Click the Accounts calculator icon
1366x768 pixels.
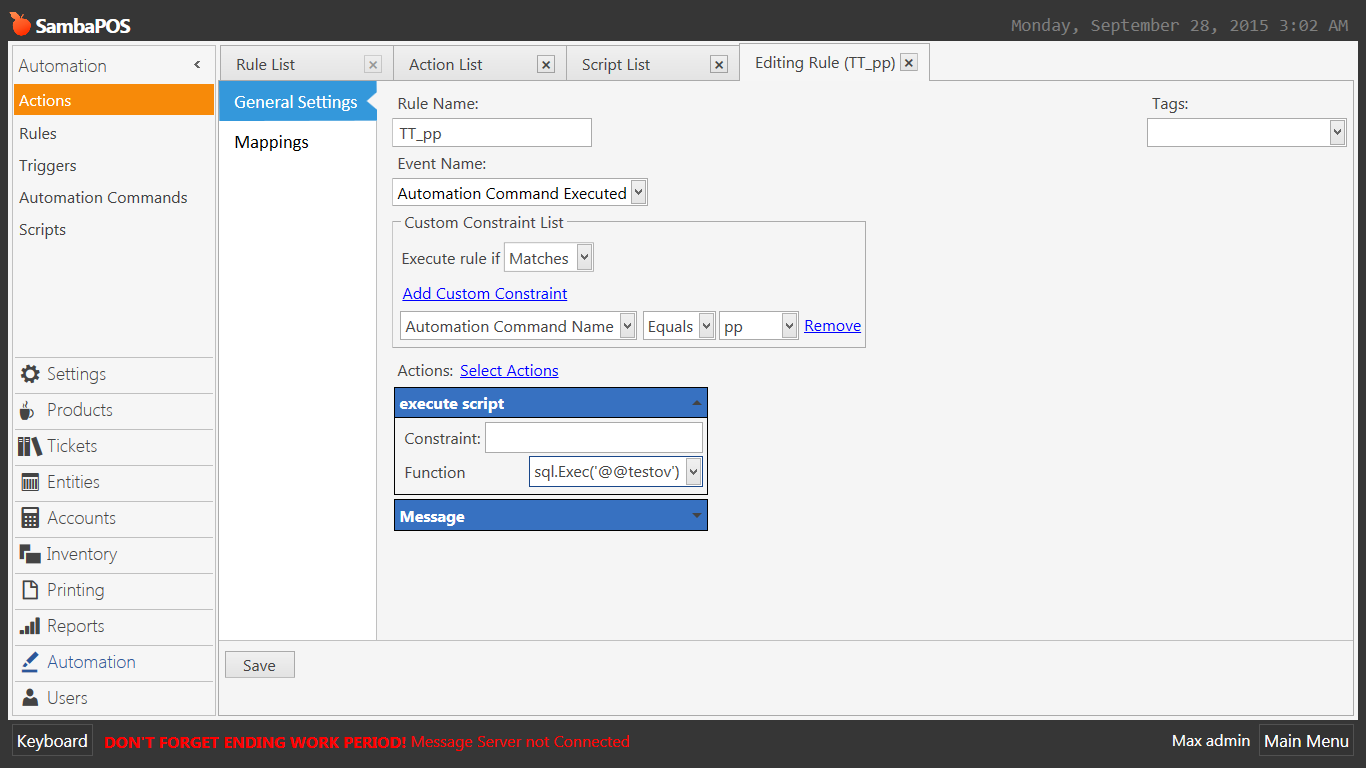pos(30,518)
